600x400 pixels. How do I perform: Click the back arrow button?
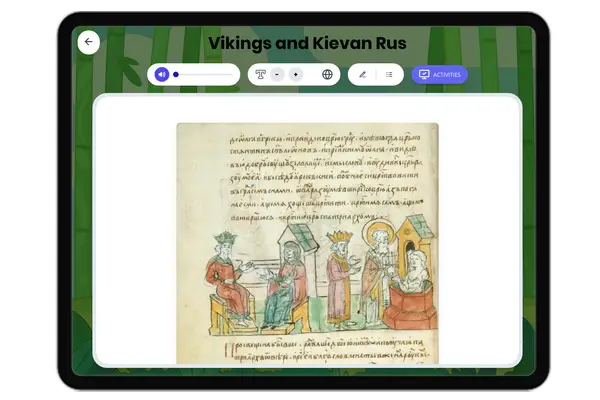(89, 42)
